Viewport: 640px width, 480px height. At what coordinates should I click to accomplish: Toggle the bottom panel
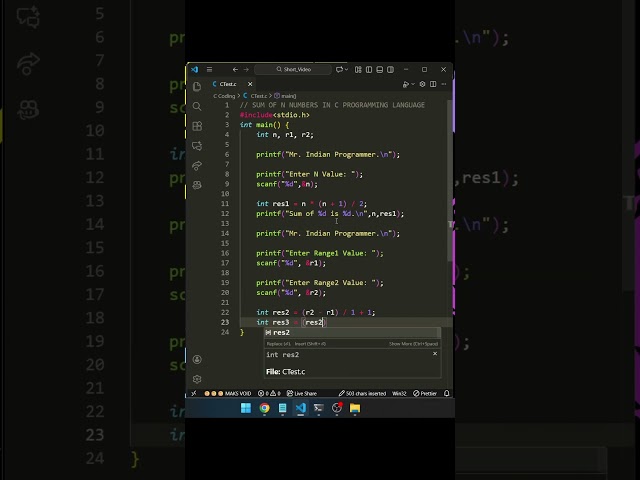point(380,69)
